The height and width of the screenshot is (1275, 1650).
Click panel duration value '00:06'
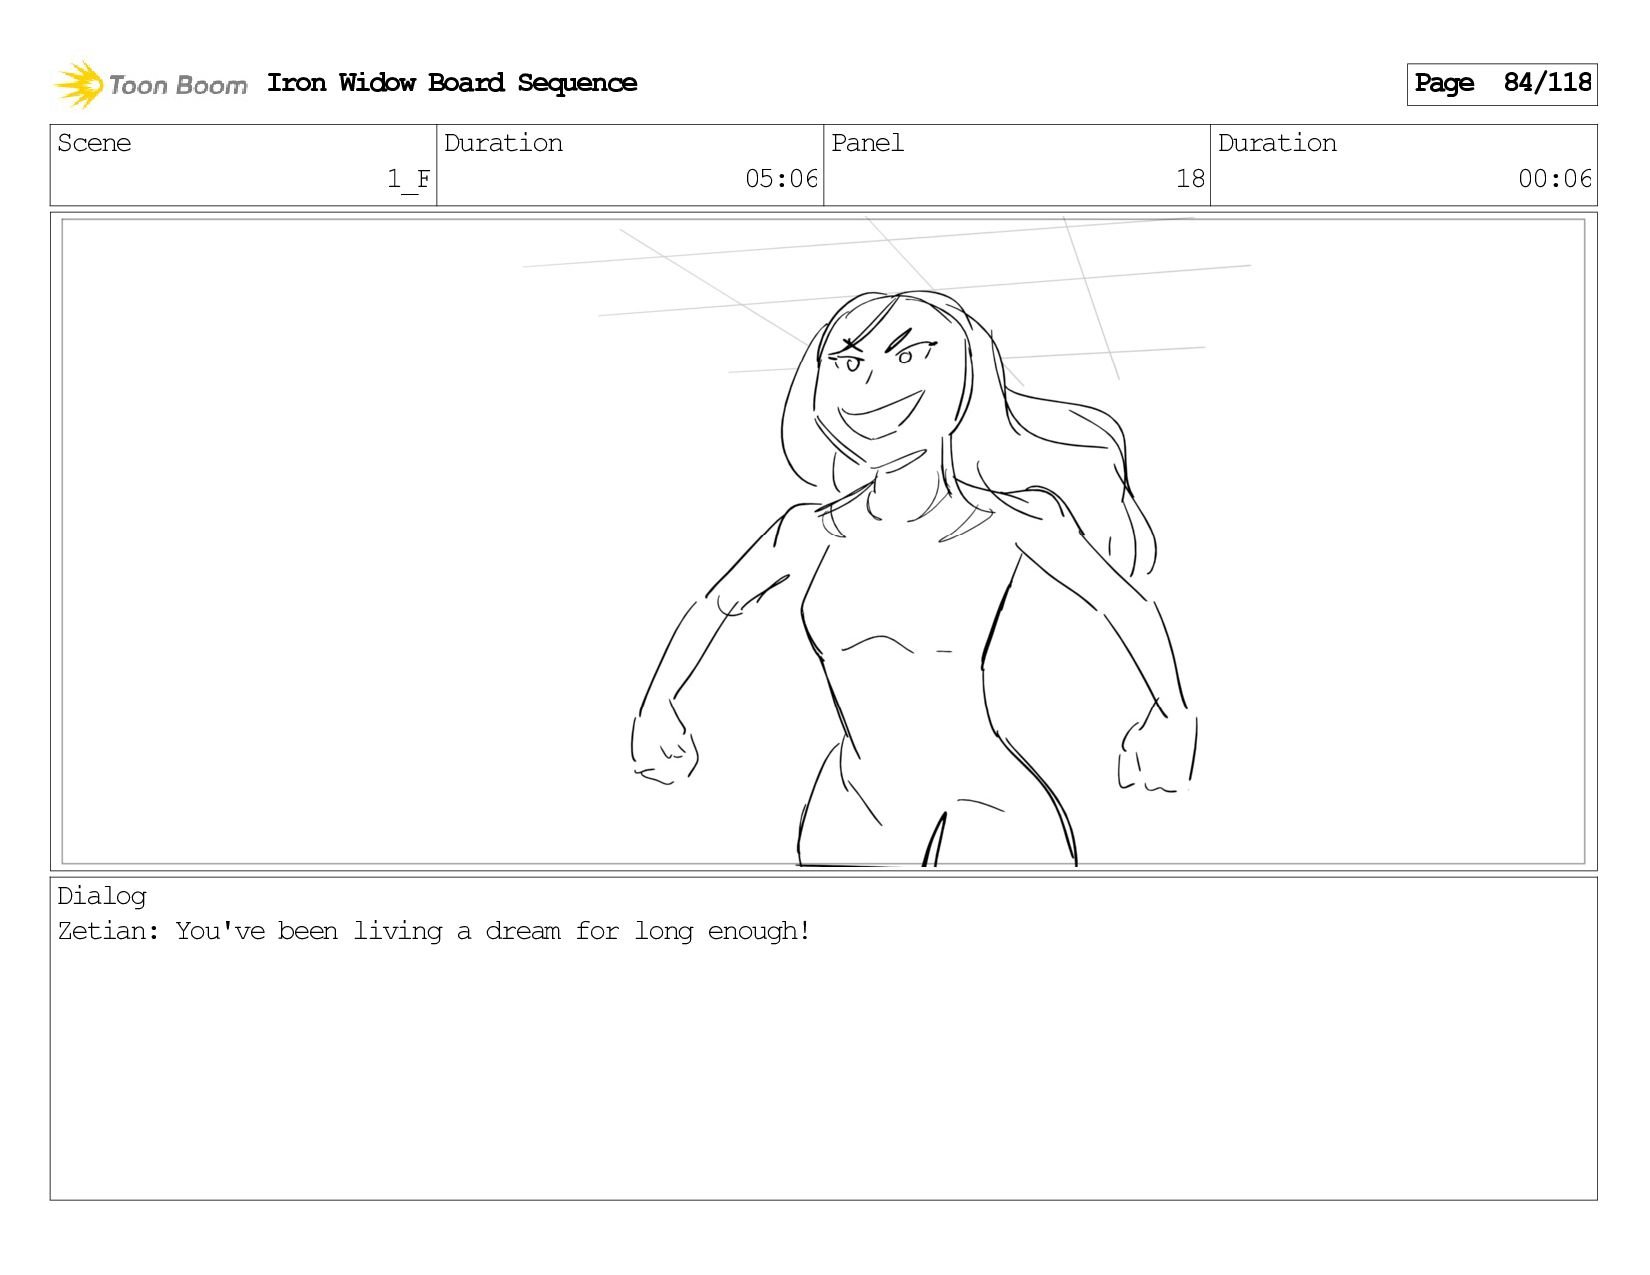point(1555,179)
